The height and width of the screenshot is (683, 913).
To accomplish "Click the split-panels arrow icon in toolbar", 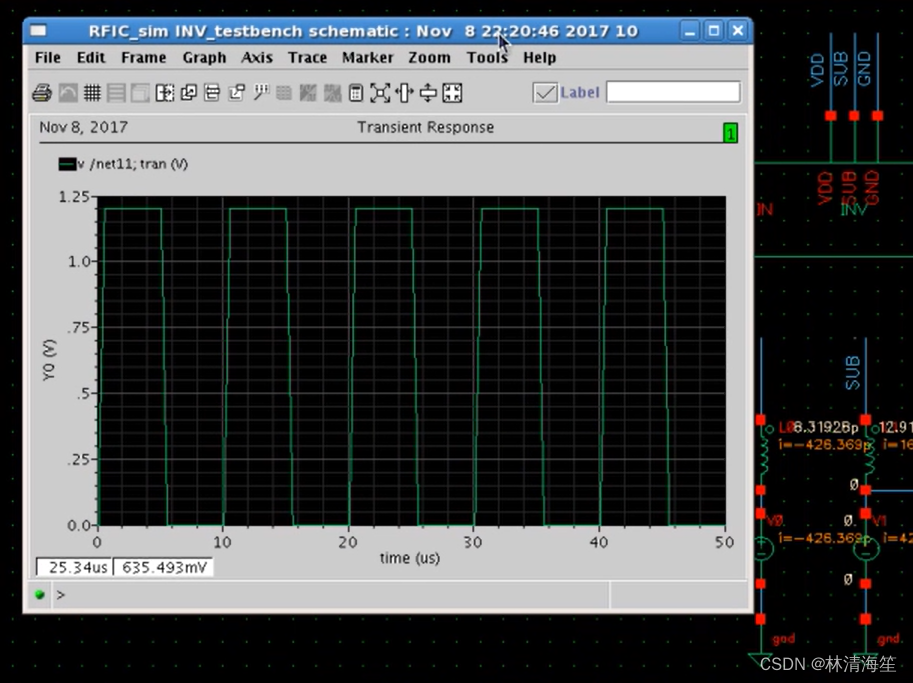I will tap(165, 93).
